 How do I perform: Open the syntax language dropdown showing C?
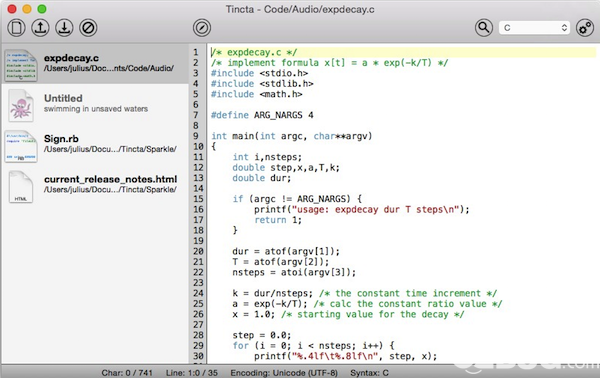(535, 28)
